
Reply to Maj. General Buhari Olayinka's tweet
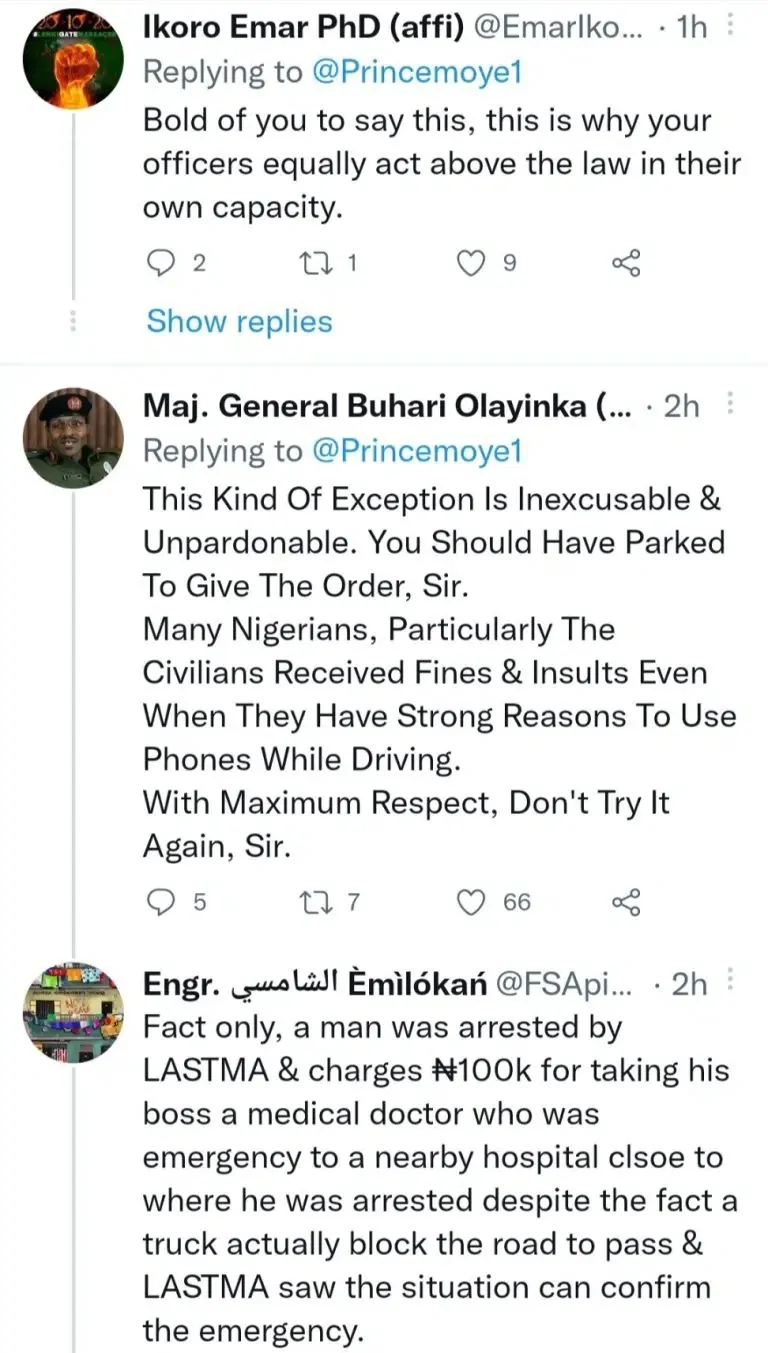tap(162, 902)
